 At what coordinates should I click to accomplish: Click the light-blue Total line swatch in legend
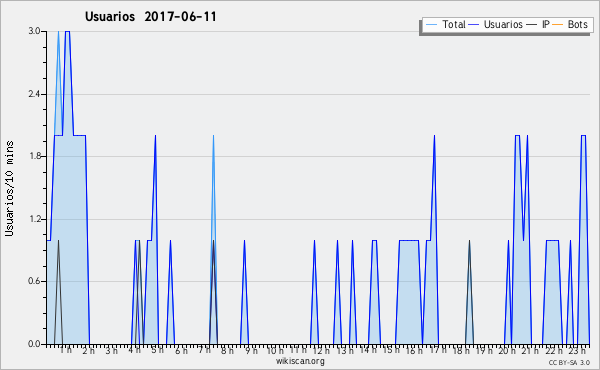(x=431, y=25)
